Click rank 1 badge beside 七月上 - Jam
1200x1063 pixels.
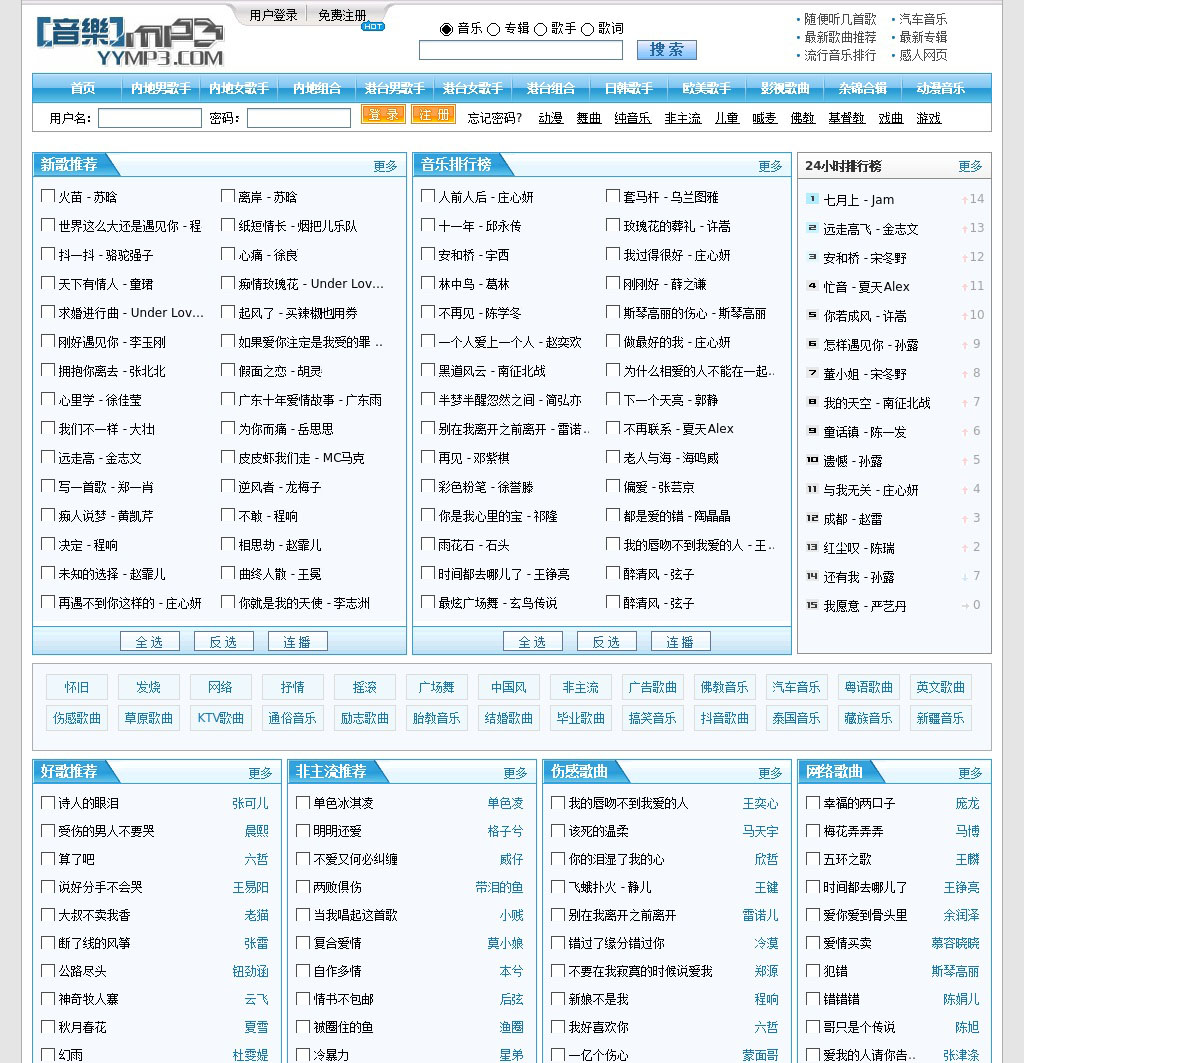pos(812,199)
